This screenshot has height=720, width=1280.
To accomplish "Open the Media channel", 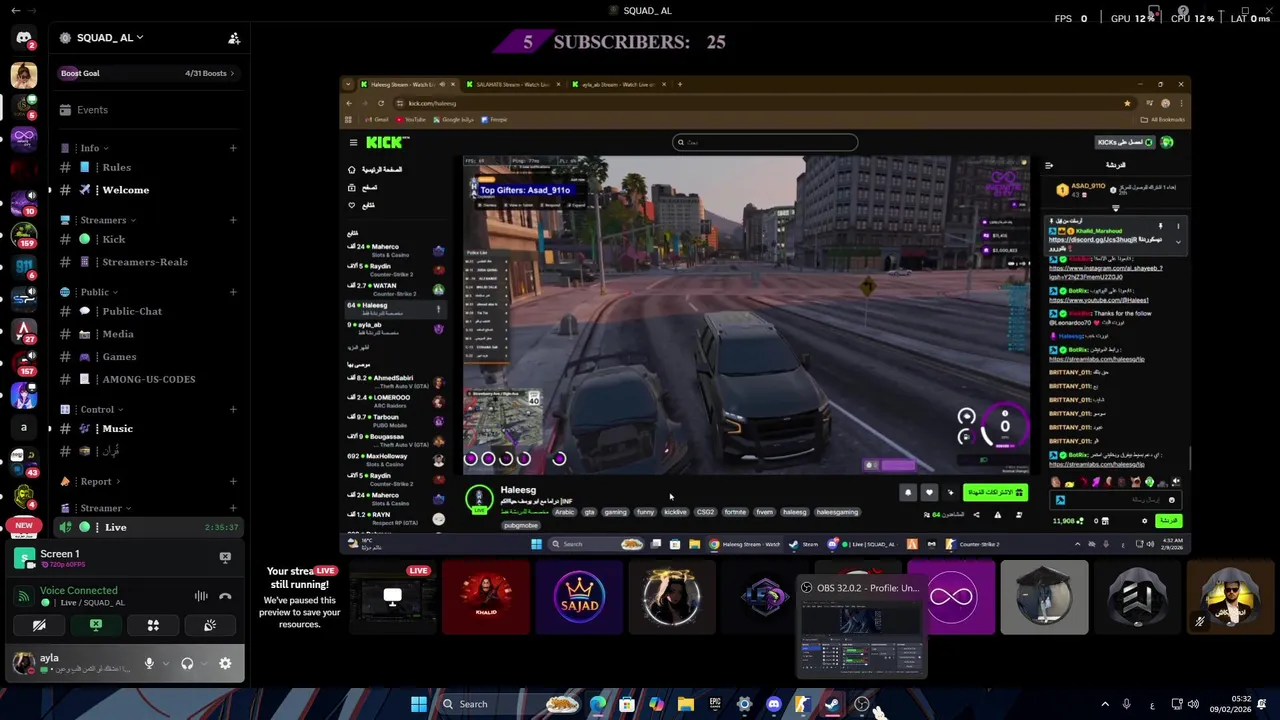I will (x=147, y=334).
